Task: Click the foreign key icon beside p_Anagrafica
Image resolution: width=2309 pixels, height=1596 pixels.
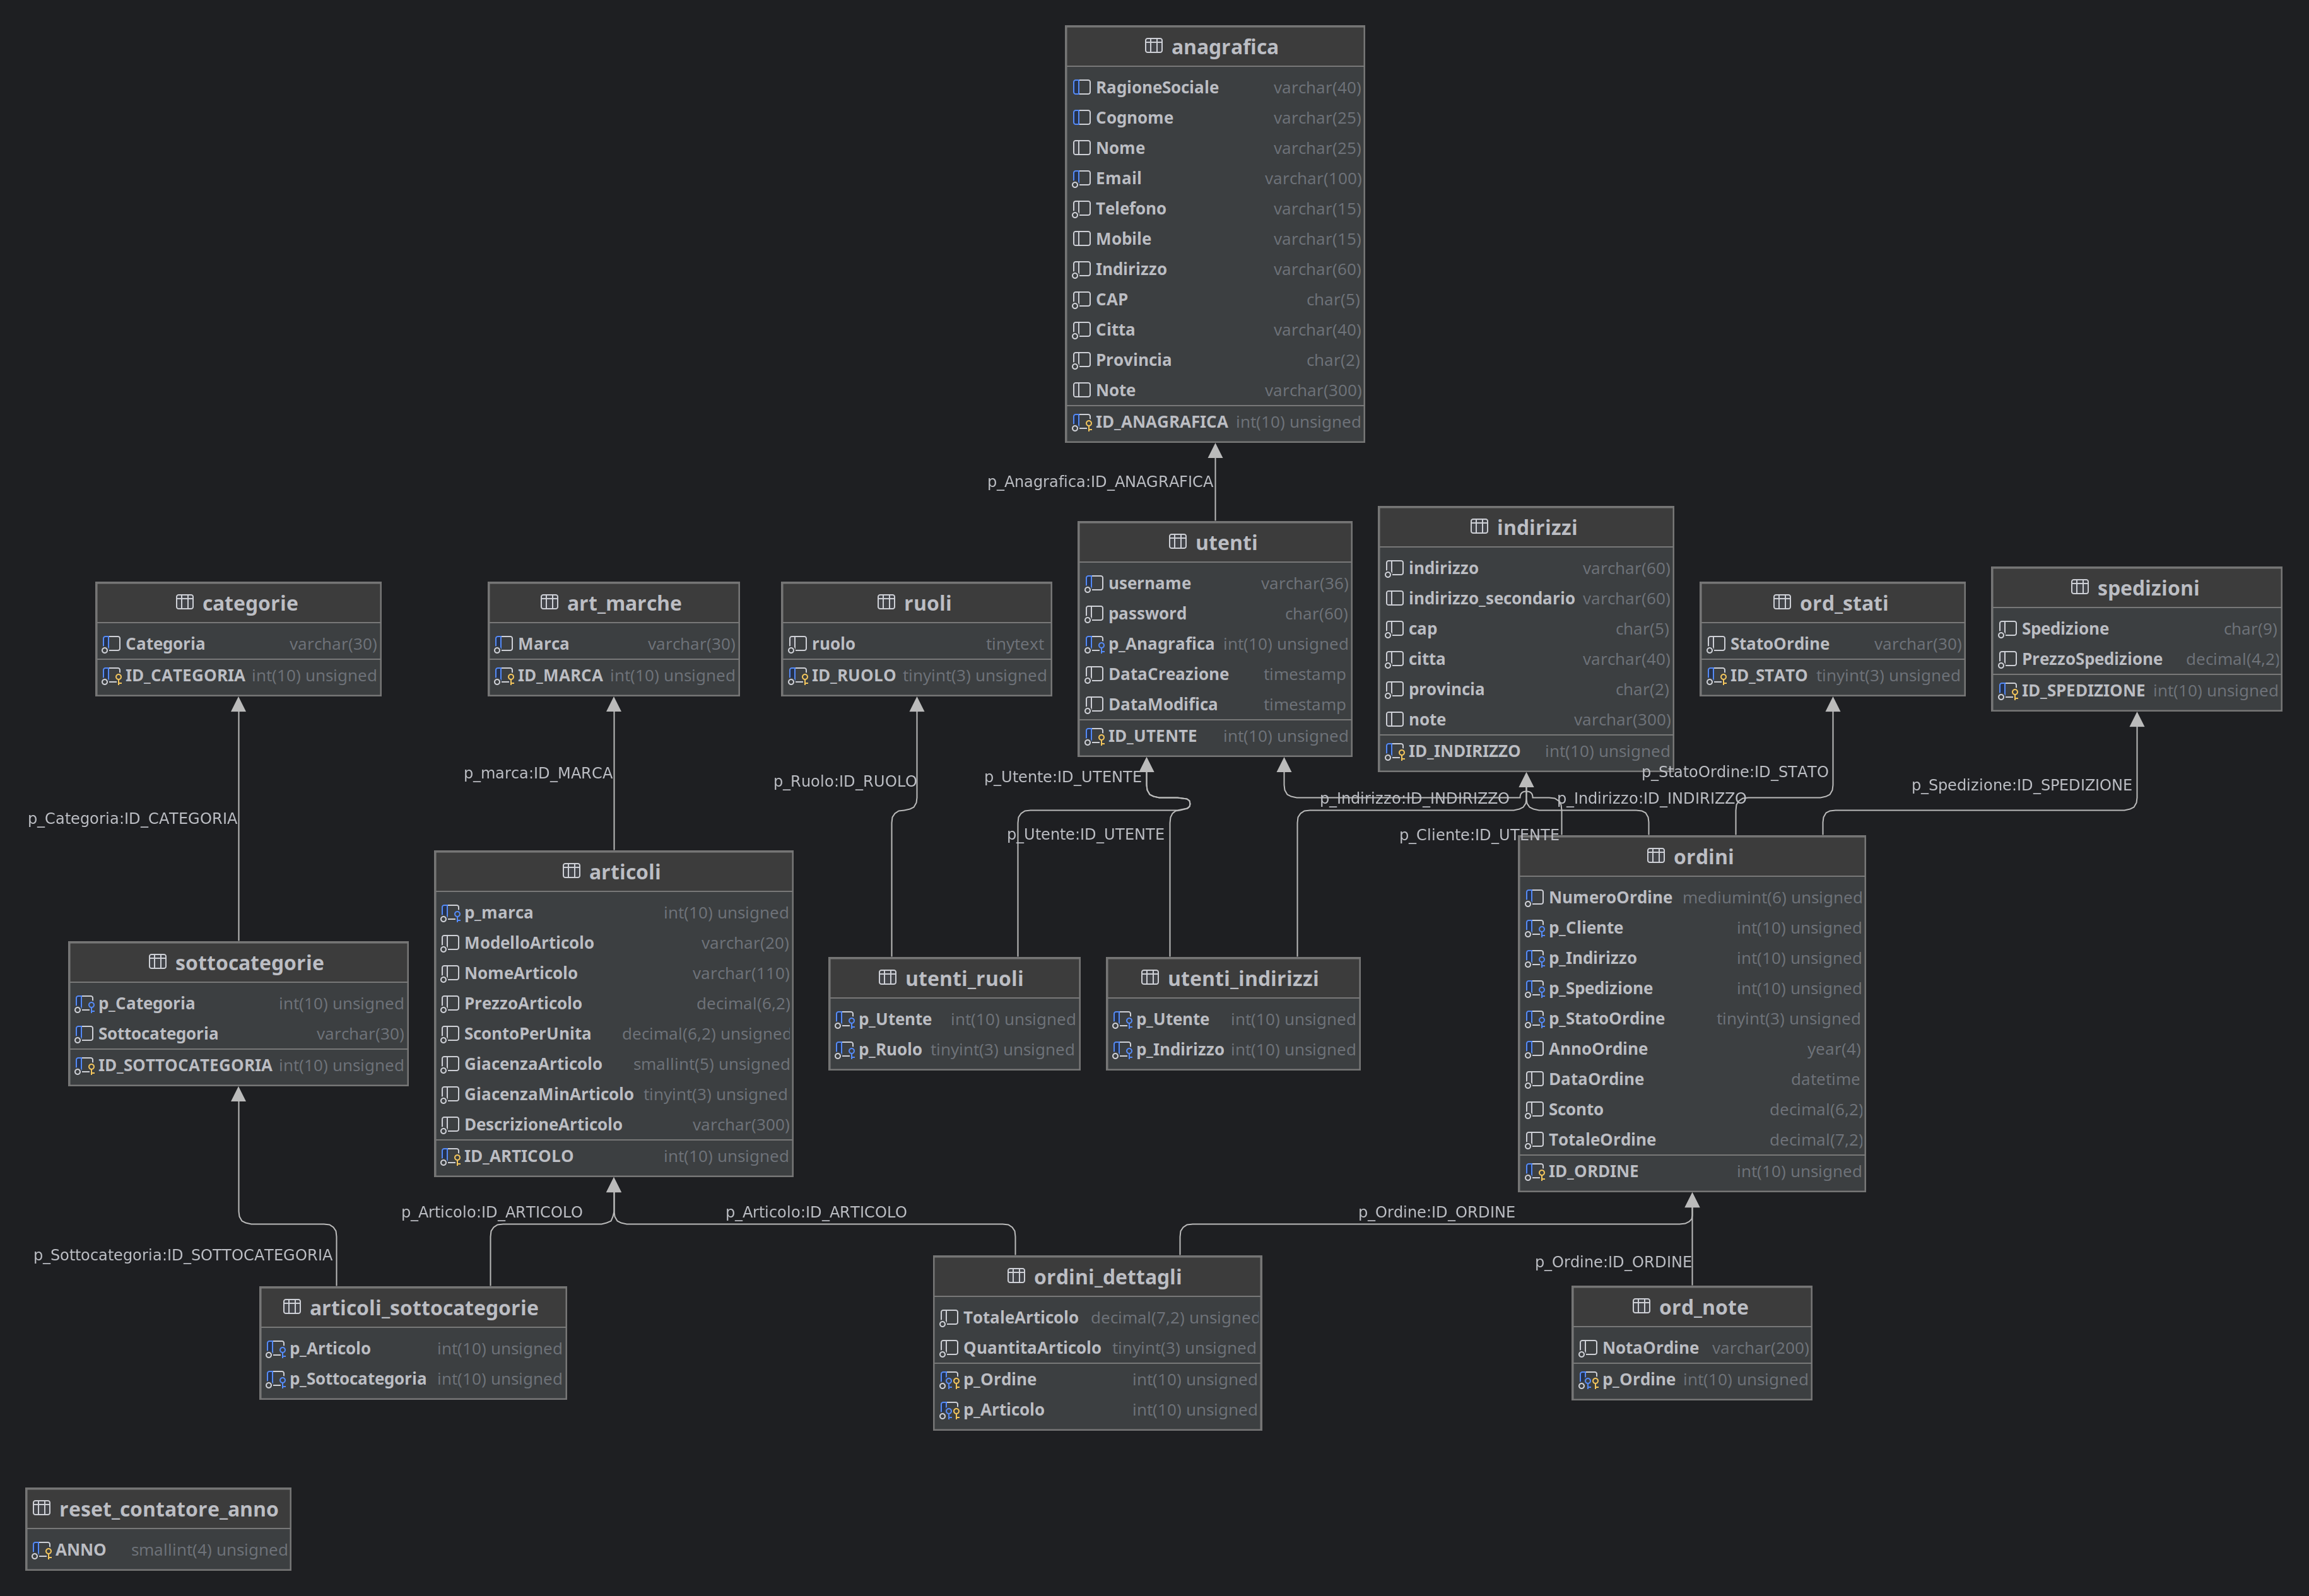Action: 1094,644
